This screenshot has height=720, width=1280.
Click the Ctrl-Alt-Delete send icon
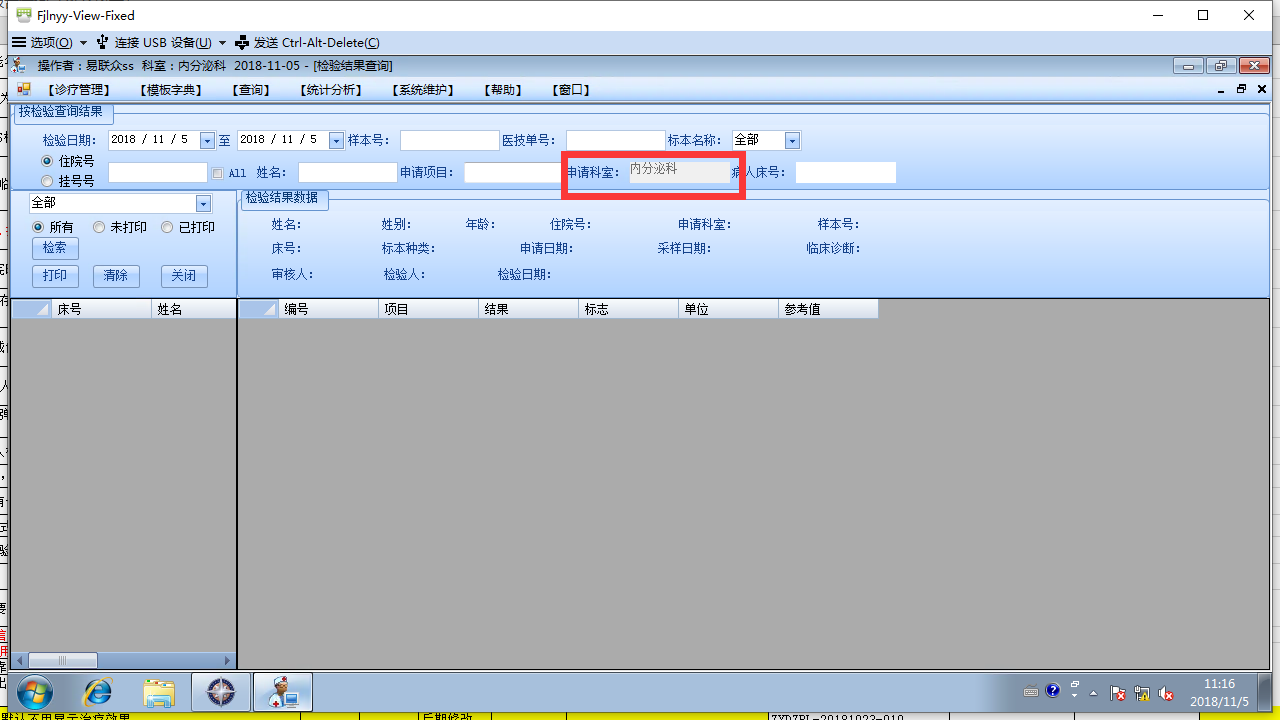click(242, 43)
